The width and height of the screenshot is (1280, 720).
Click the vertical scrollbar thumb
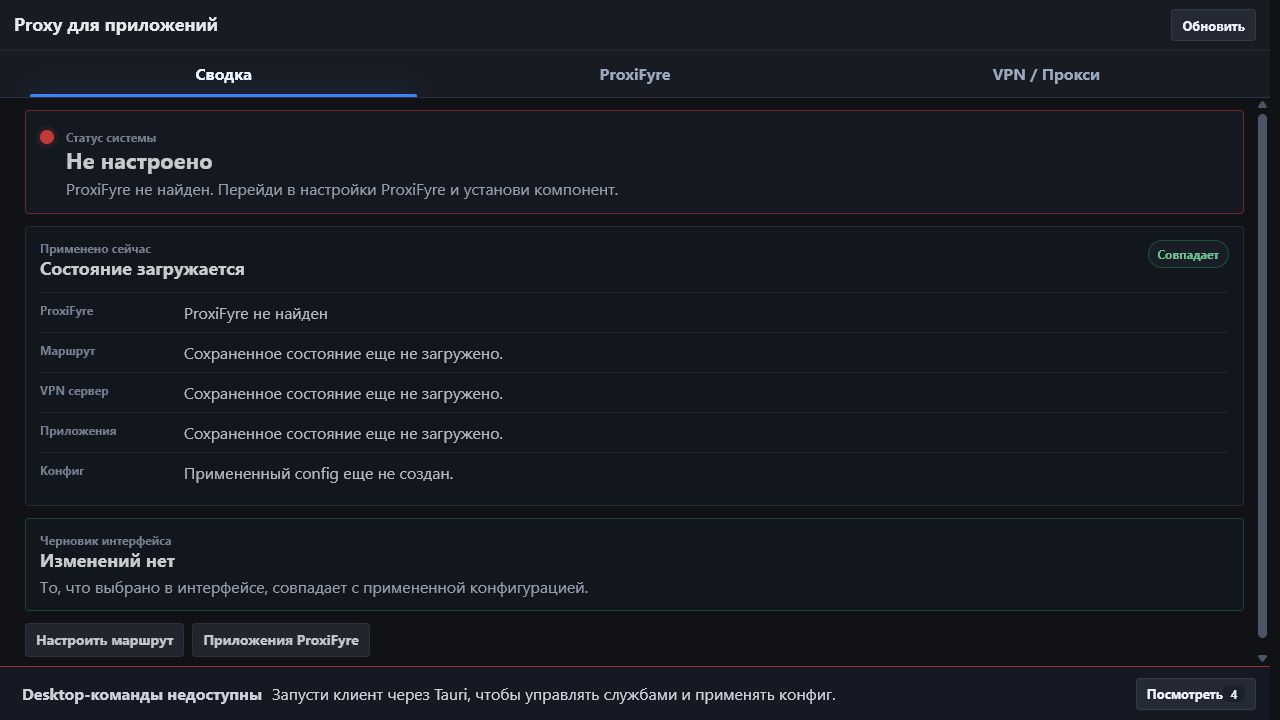click(x=1262, y=375)
